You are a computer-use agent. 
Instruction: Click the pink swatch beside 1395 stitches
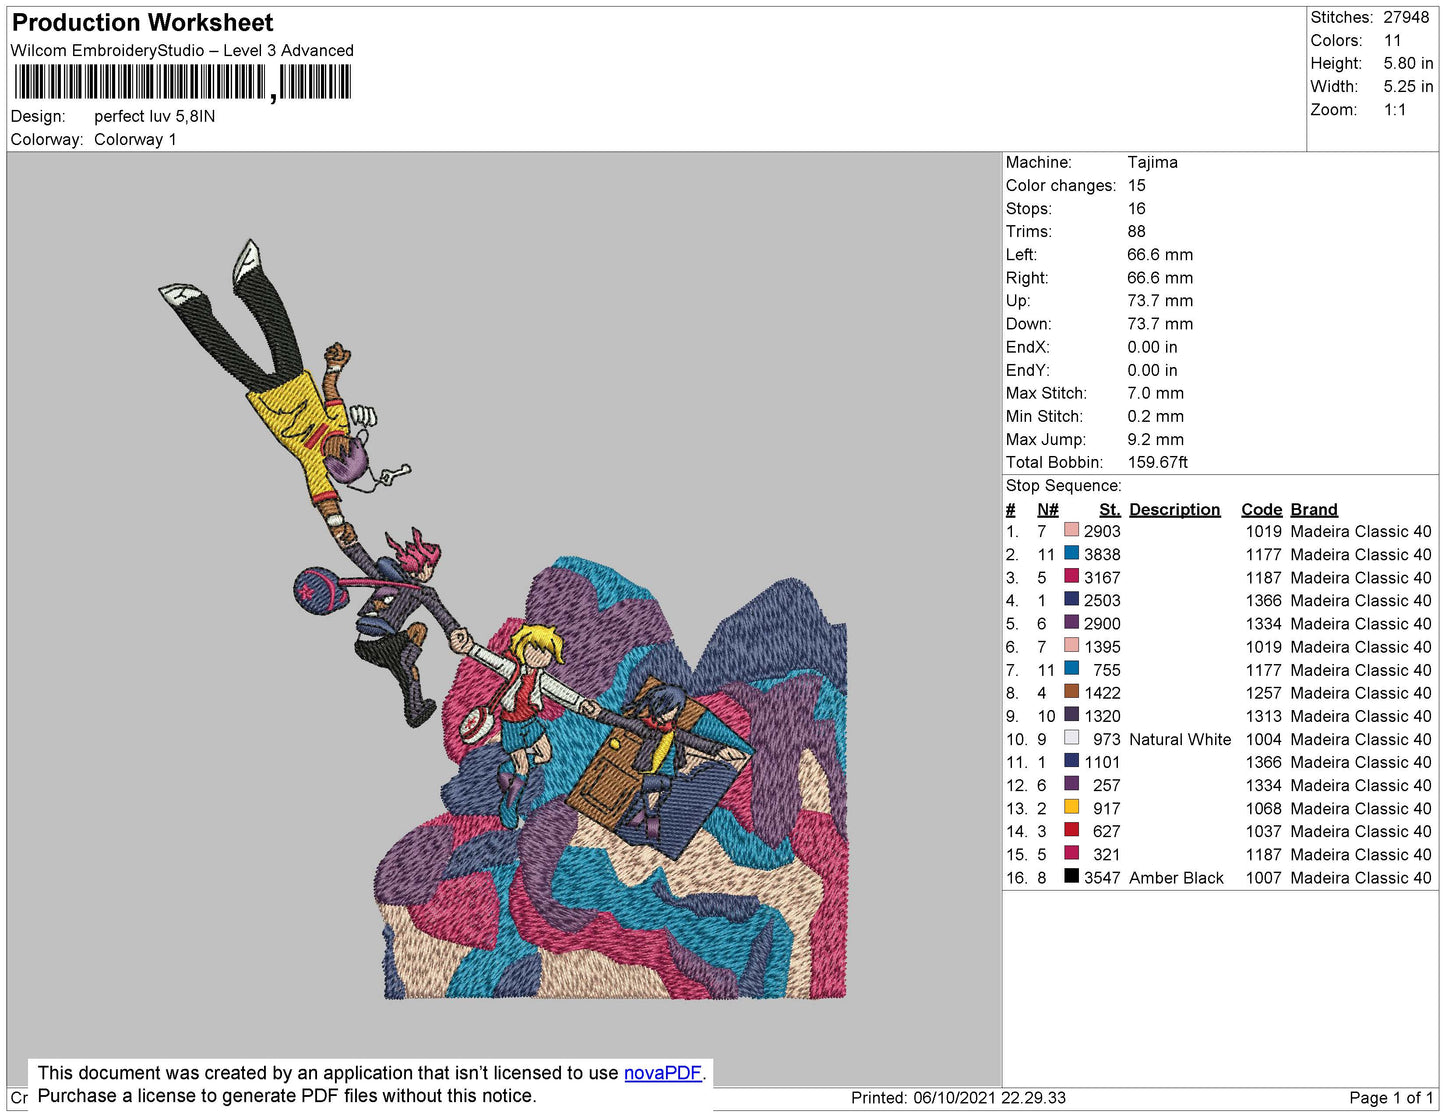[x=1071, y=646]
